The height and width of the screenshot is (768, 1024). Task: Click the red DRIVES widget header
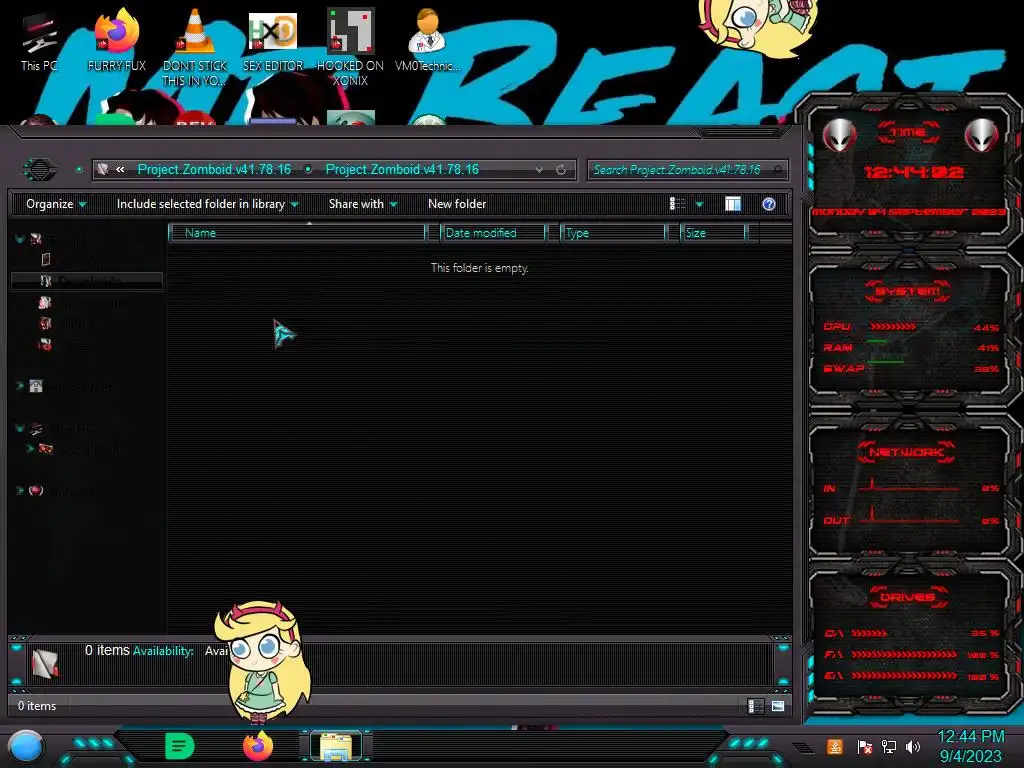point(908,597)
